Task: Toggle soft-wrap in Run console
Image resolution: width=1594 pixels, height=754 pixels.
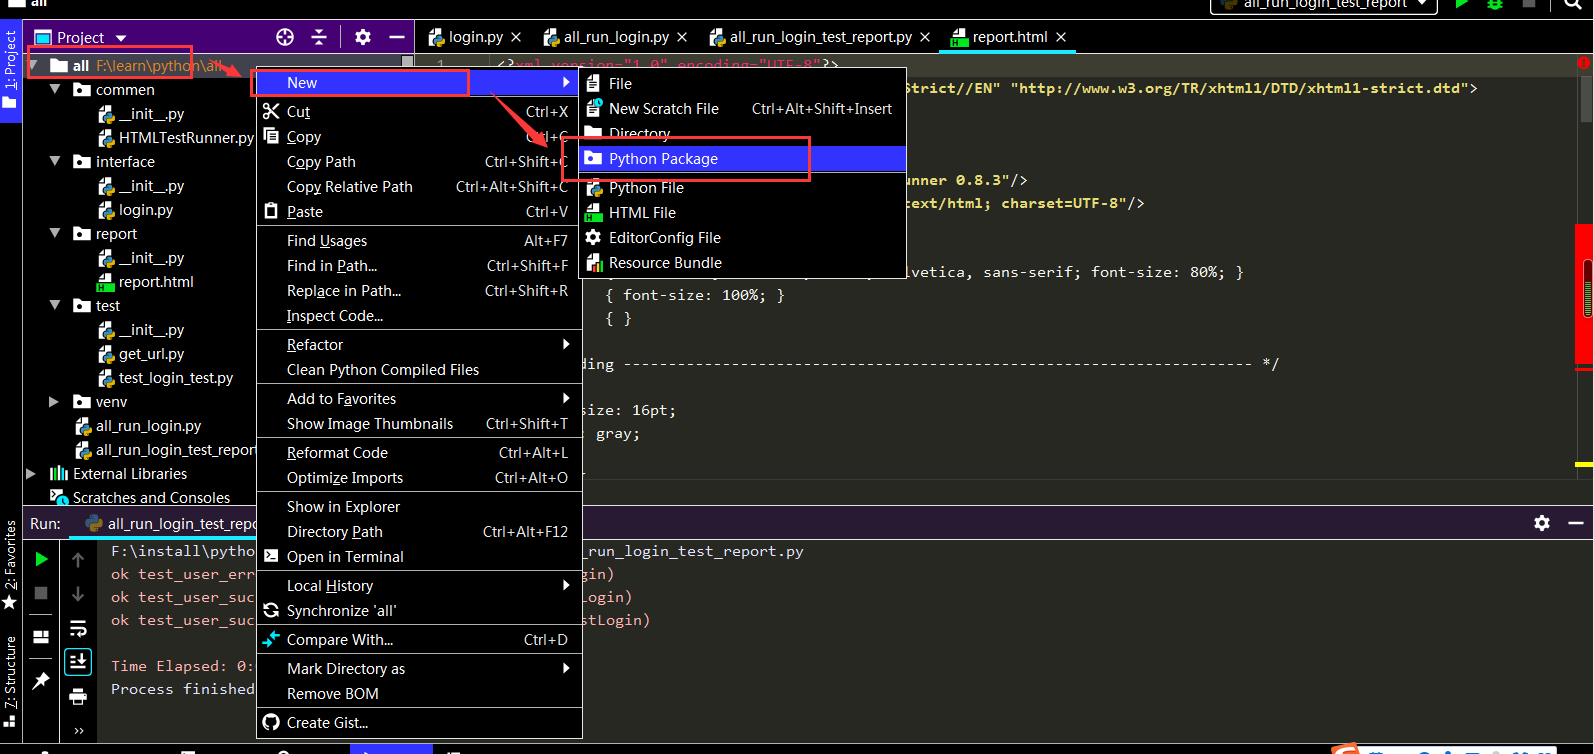Action: (78, 628)
